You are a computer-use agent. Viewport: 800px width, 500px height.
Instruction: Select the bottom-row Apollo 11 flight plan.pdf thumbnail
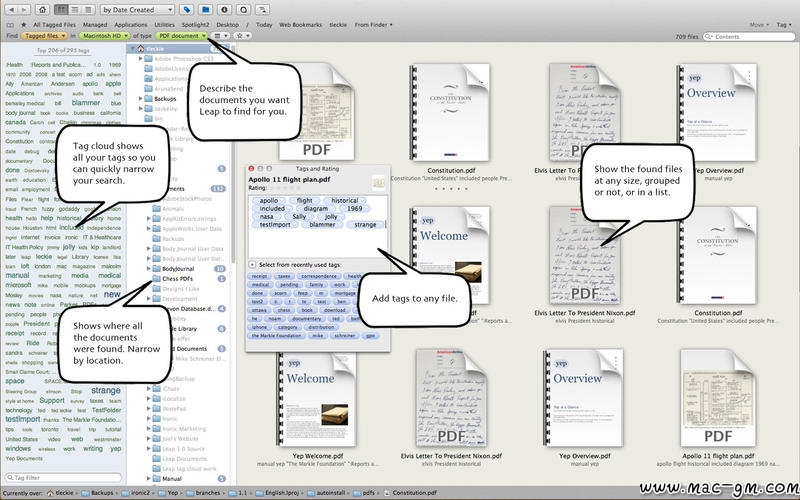[717, 398]
